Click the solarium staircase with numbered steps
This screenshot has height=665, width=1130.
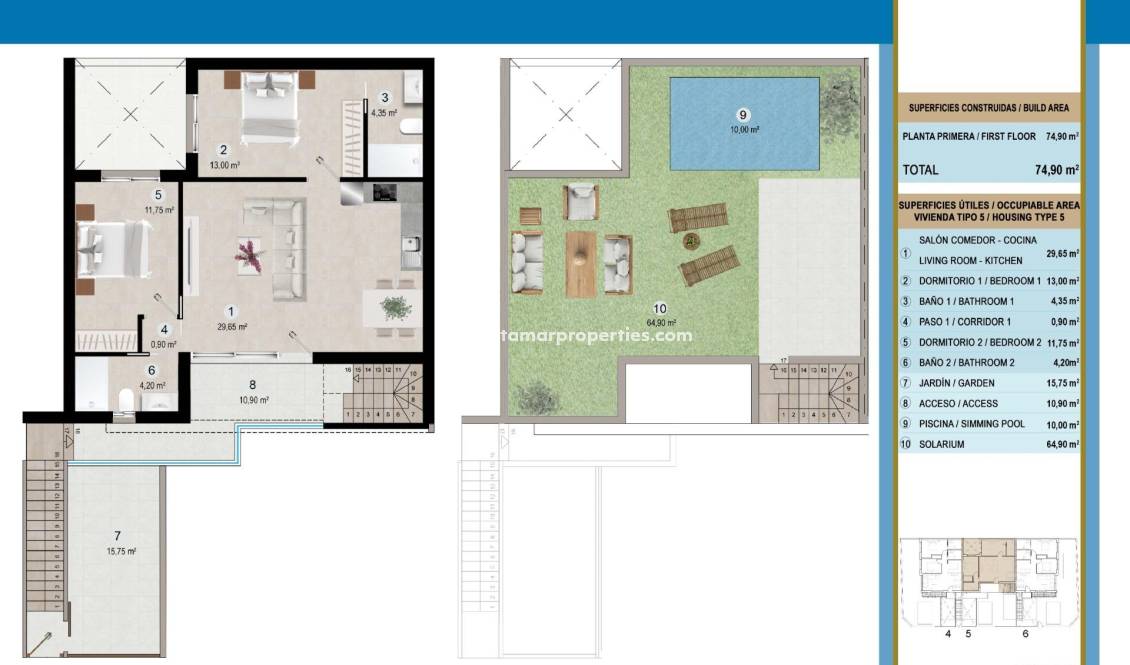point(810,393)
